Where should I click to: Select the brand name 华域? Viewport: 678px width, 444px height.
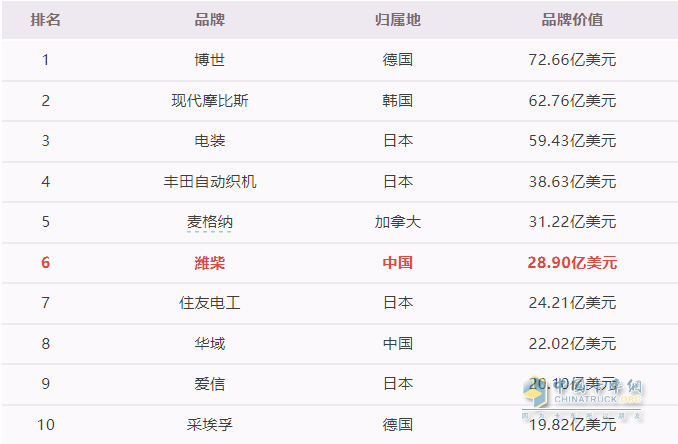pos(210,344)
